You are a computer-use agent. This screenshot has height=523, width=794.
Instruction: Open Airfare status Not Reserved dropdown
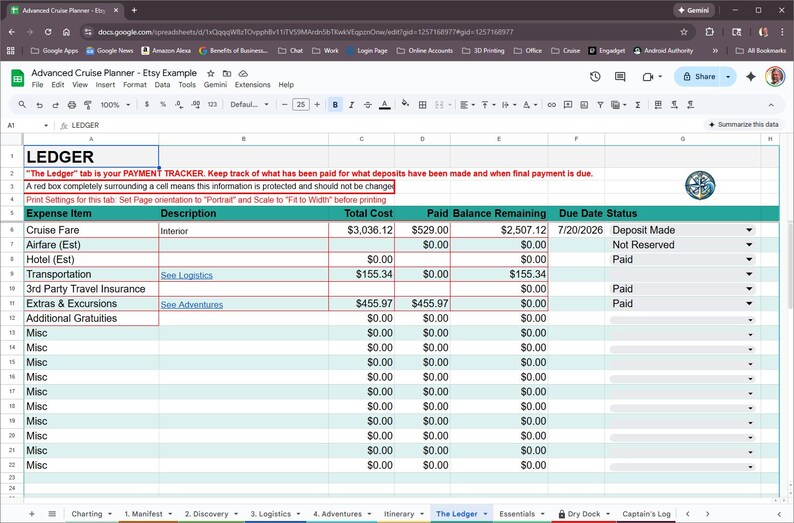749,245
